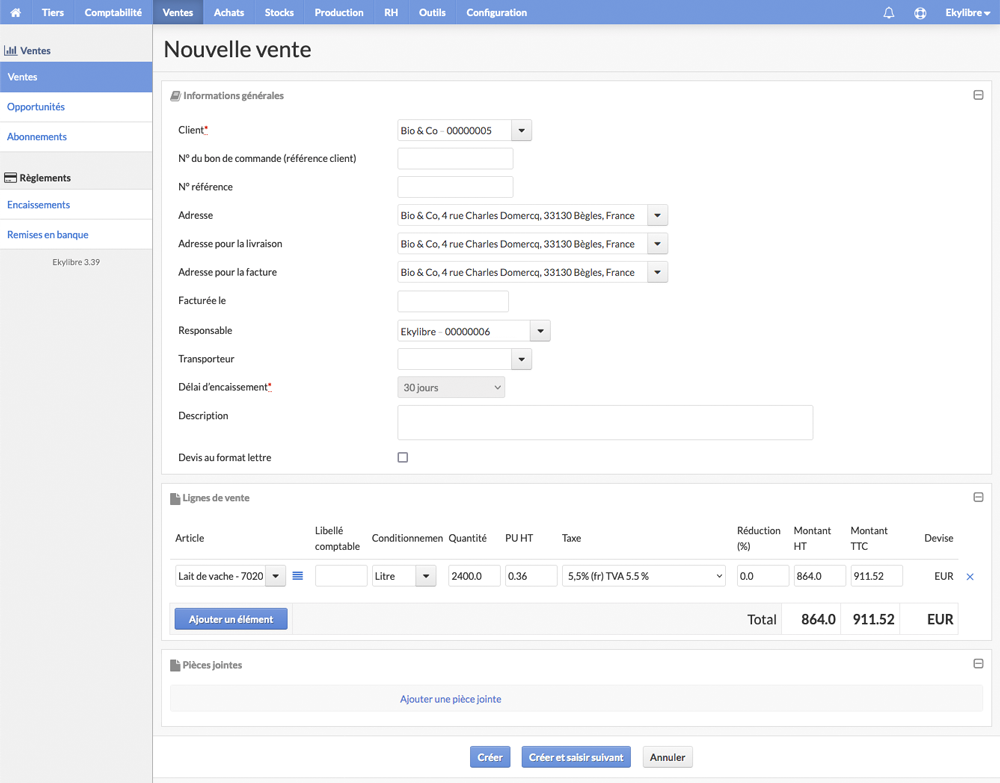Open sale line details list icon
Screen dimensions: 1000x783
[x=297, y=576]
